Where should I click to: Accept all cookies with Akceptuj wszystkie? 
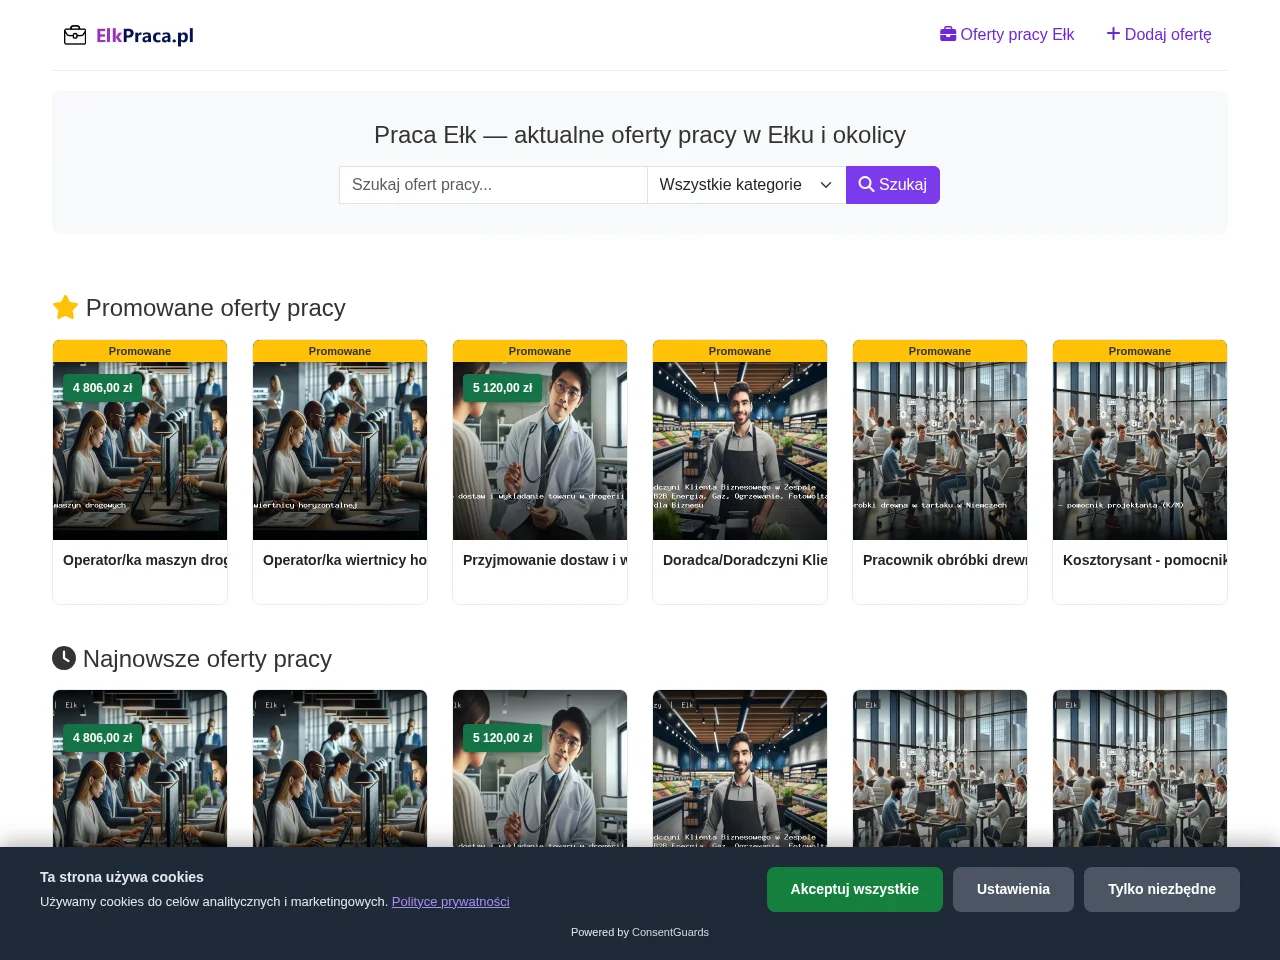[855, 889]
